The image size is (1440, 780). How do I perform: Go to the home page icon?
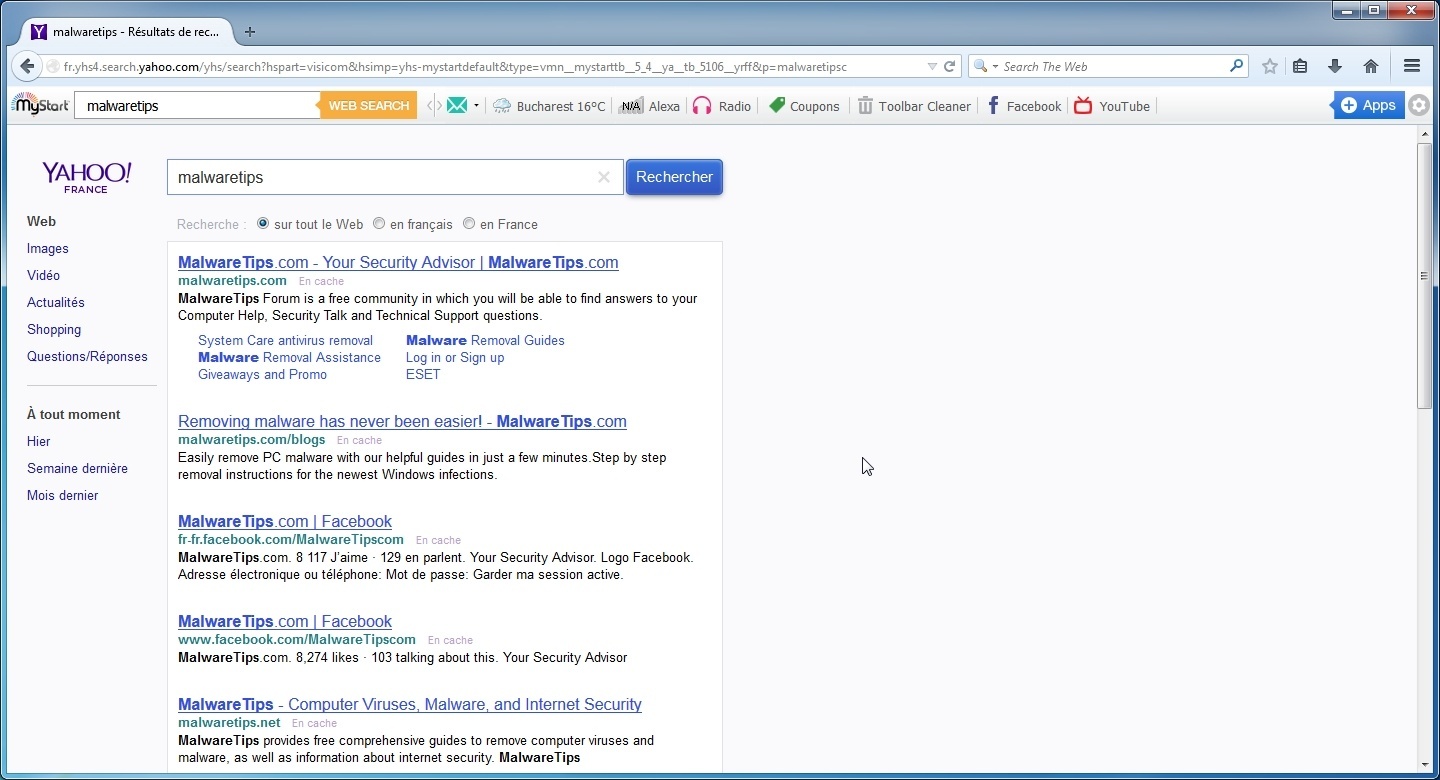tap(1371, 67)
